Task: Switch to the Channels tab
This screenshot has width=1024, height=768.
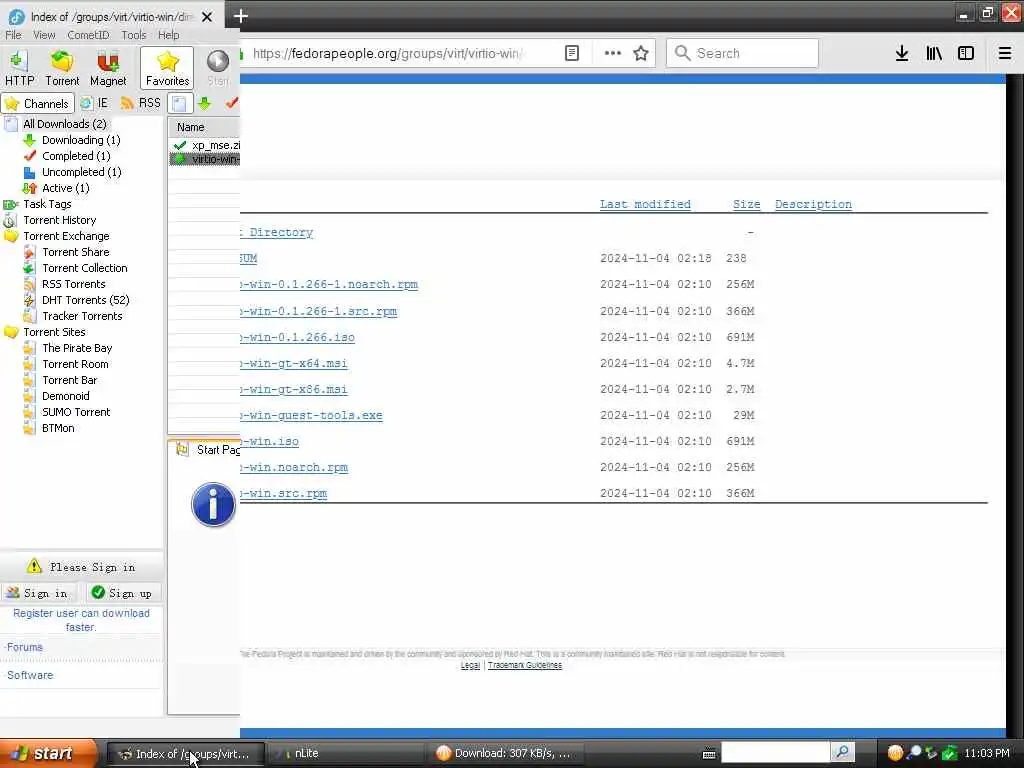Action: [x=37, y=103]
